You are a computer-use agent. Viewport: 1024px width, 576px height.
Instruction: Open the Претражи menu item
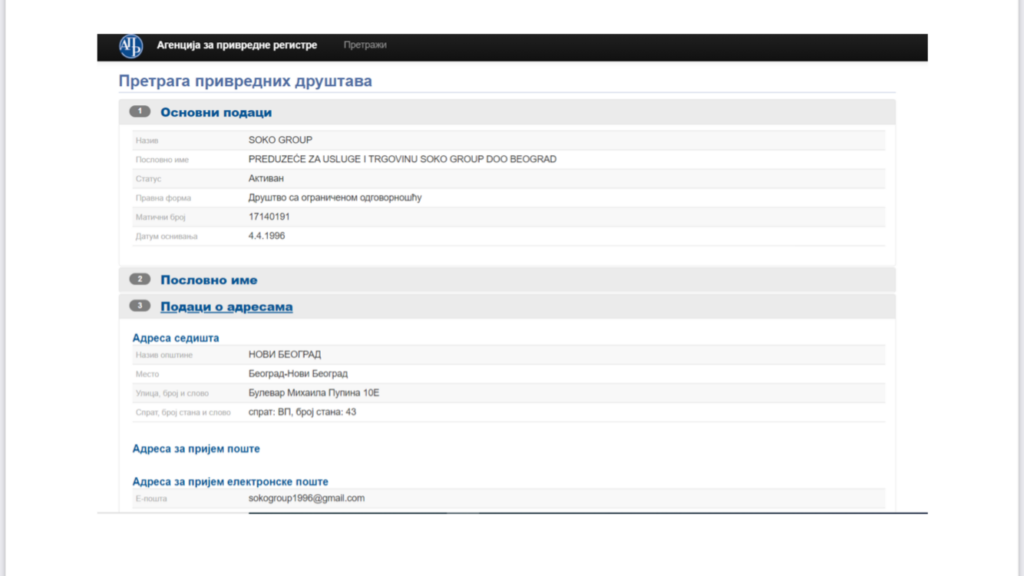(365, 46)
